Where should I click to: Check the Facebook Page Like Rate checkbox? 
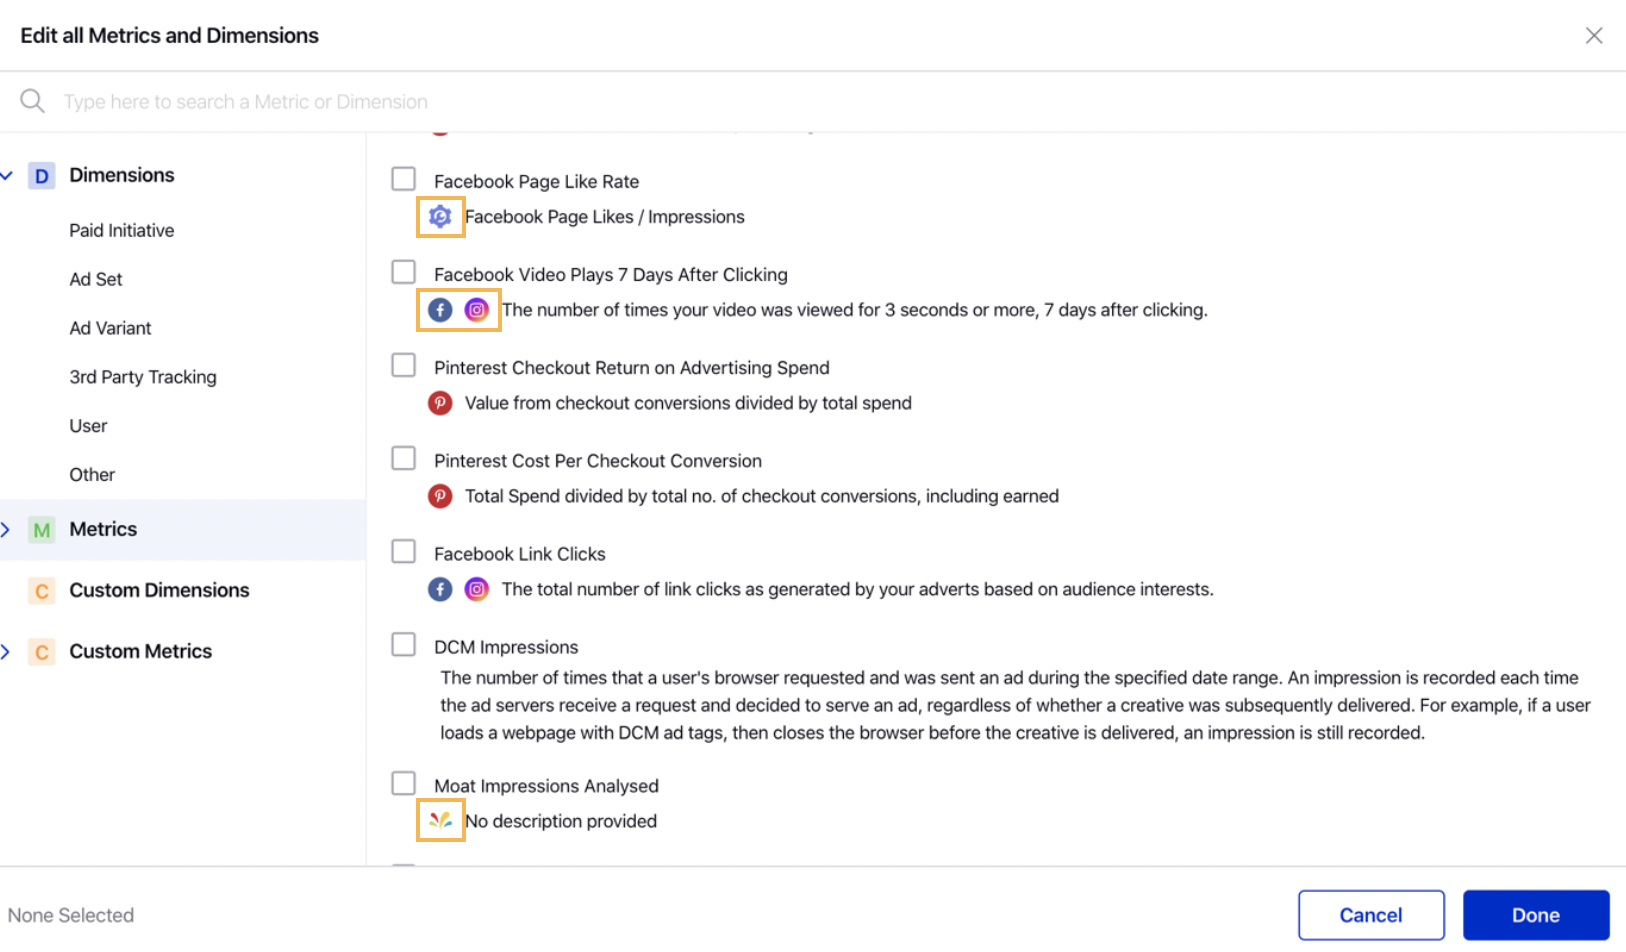pyautogui.click(x=404, y=179)
